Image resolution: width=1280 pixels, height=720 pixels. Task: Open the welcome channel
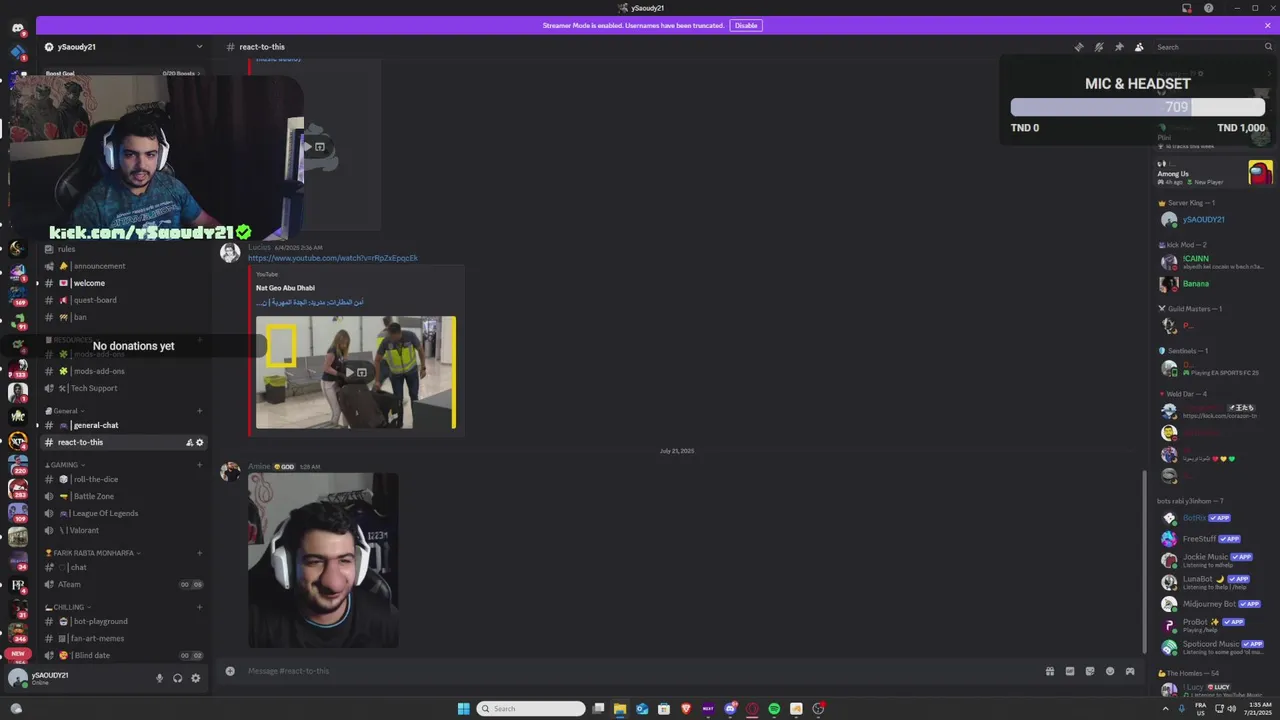(123, 283)
